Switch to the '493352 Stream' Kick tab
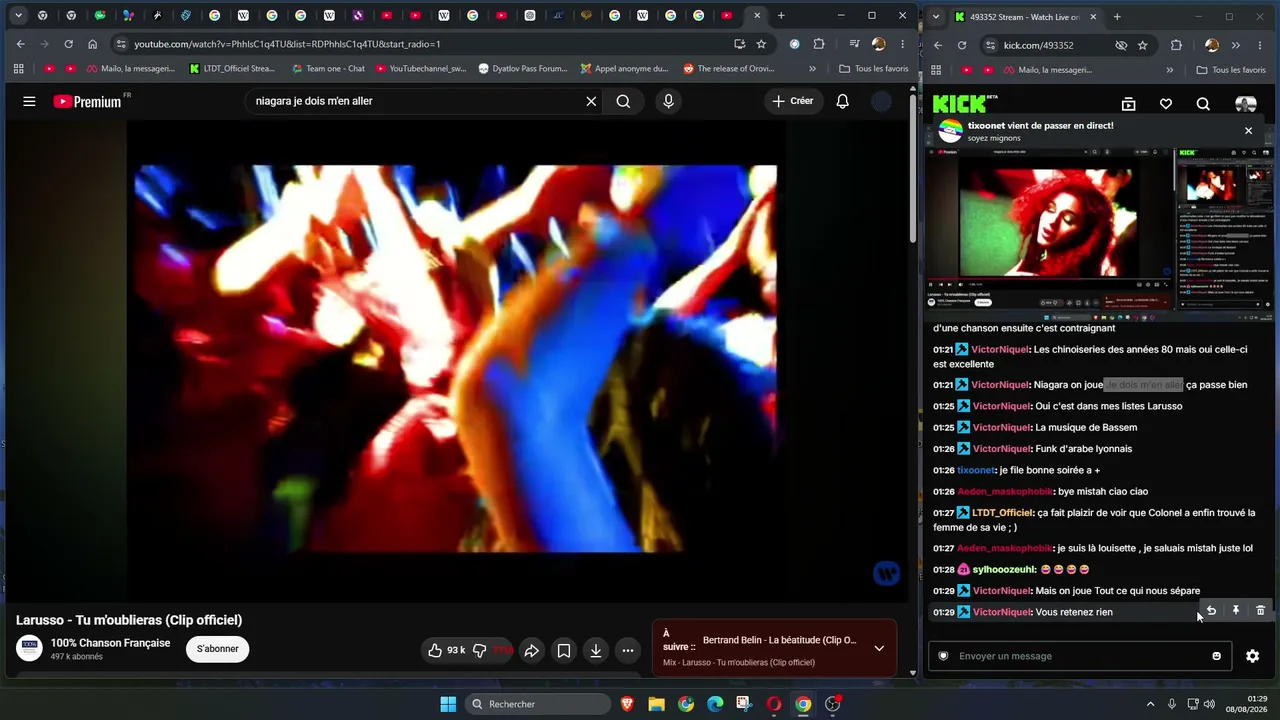This screenshot has height=720, width=1280. coord(1026,17)
